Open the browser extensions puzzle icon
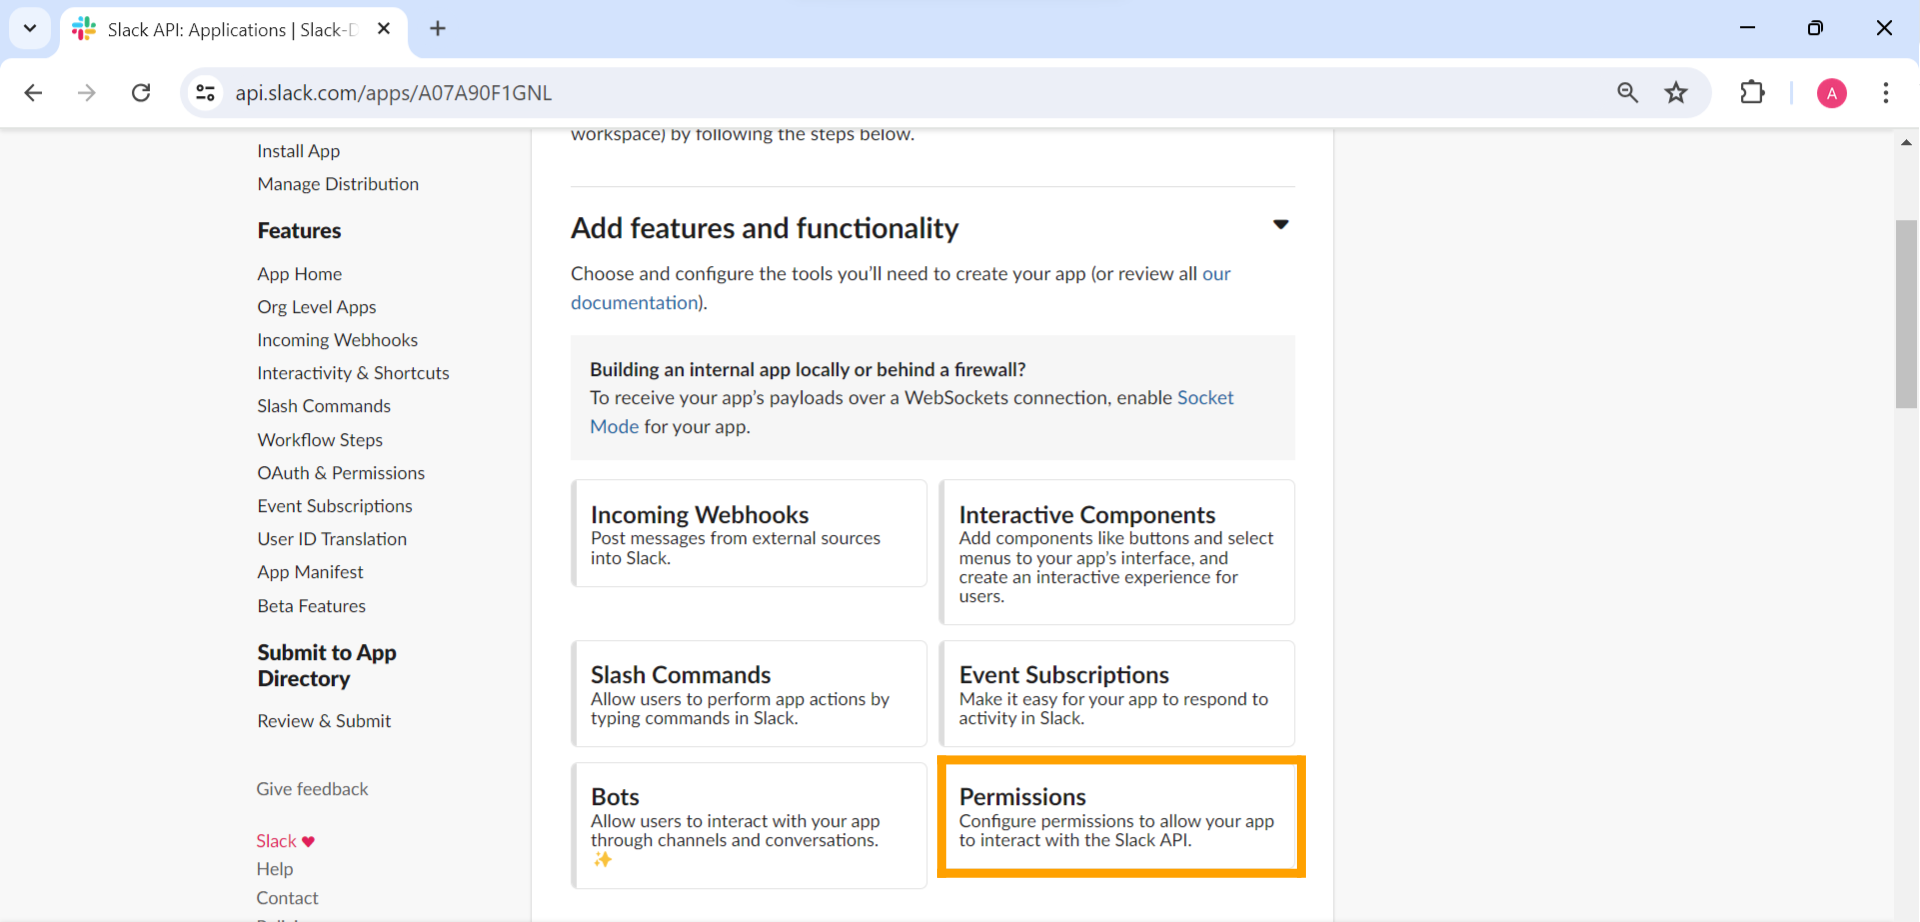 (x=1752, y=93)
